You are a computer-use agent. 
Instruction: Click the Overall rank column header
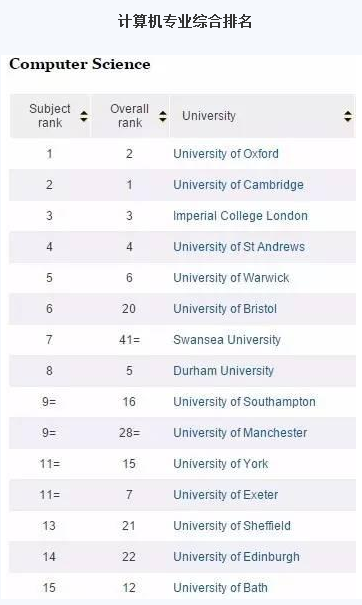coord(130,116)
